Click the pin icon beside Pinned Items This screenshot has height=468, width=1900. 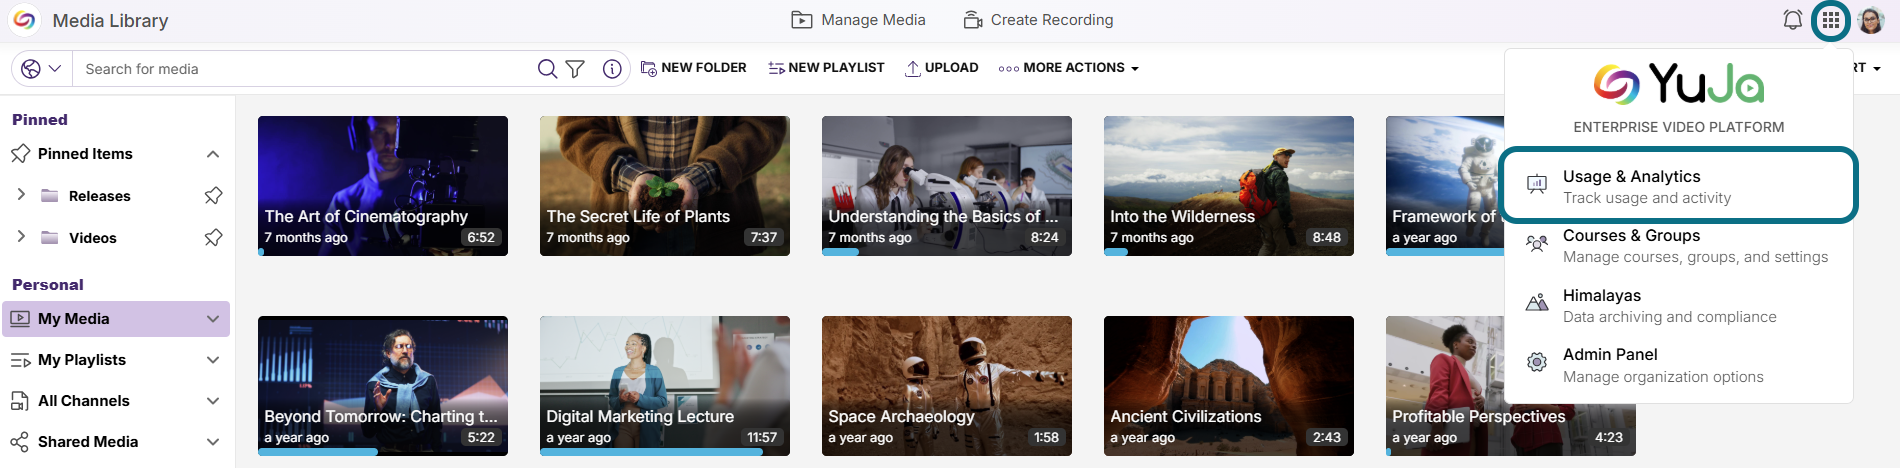coord(20,154)
